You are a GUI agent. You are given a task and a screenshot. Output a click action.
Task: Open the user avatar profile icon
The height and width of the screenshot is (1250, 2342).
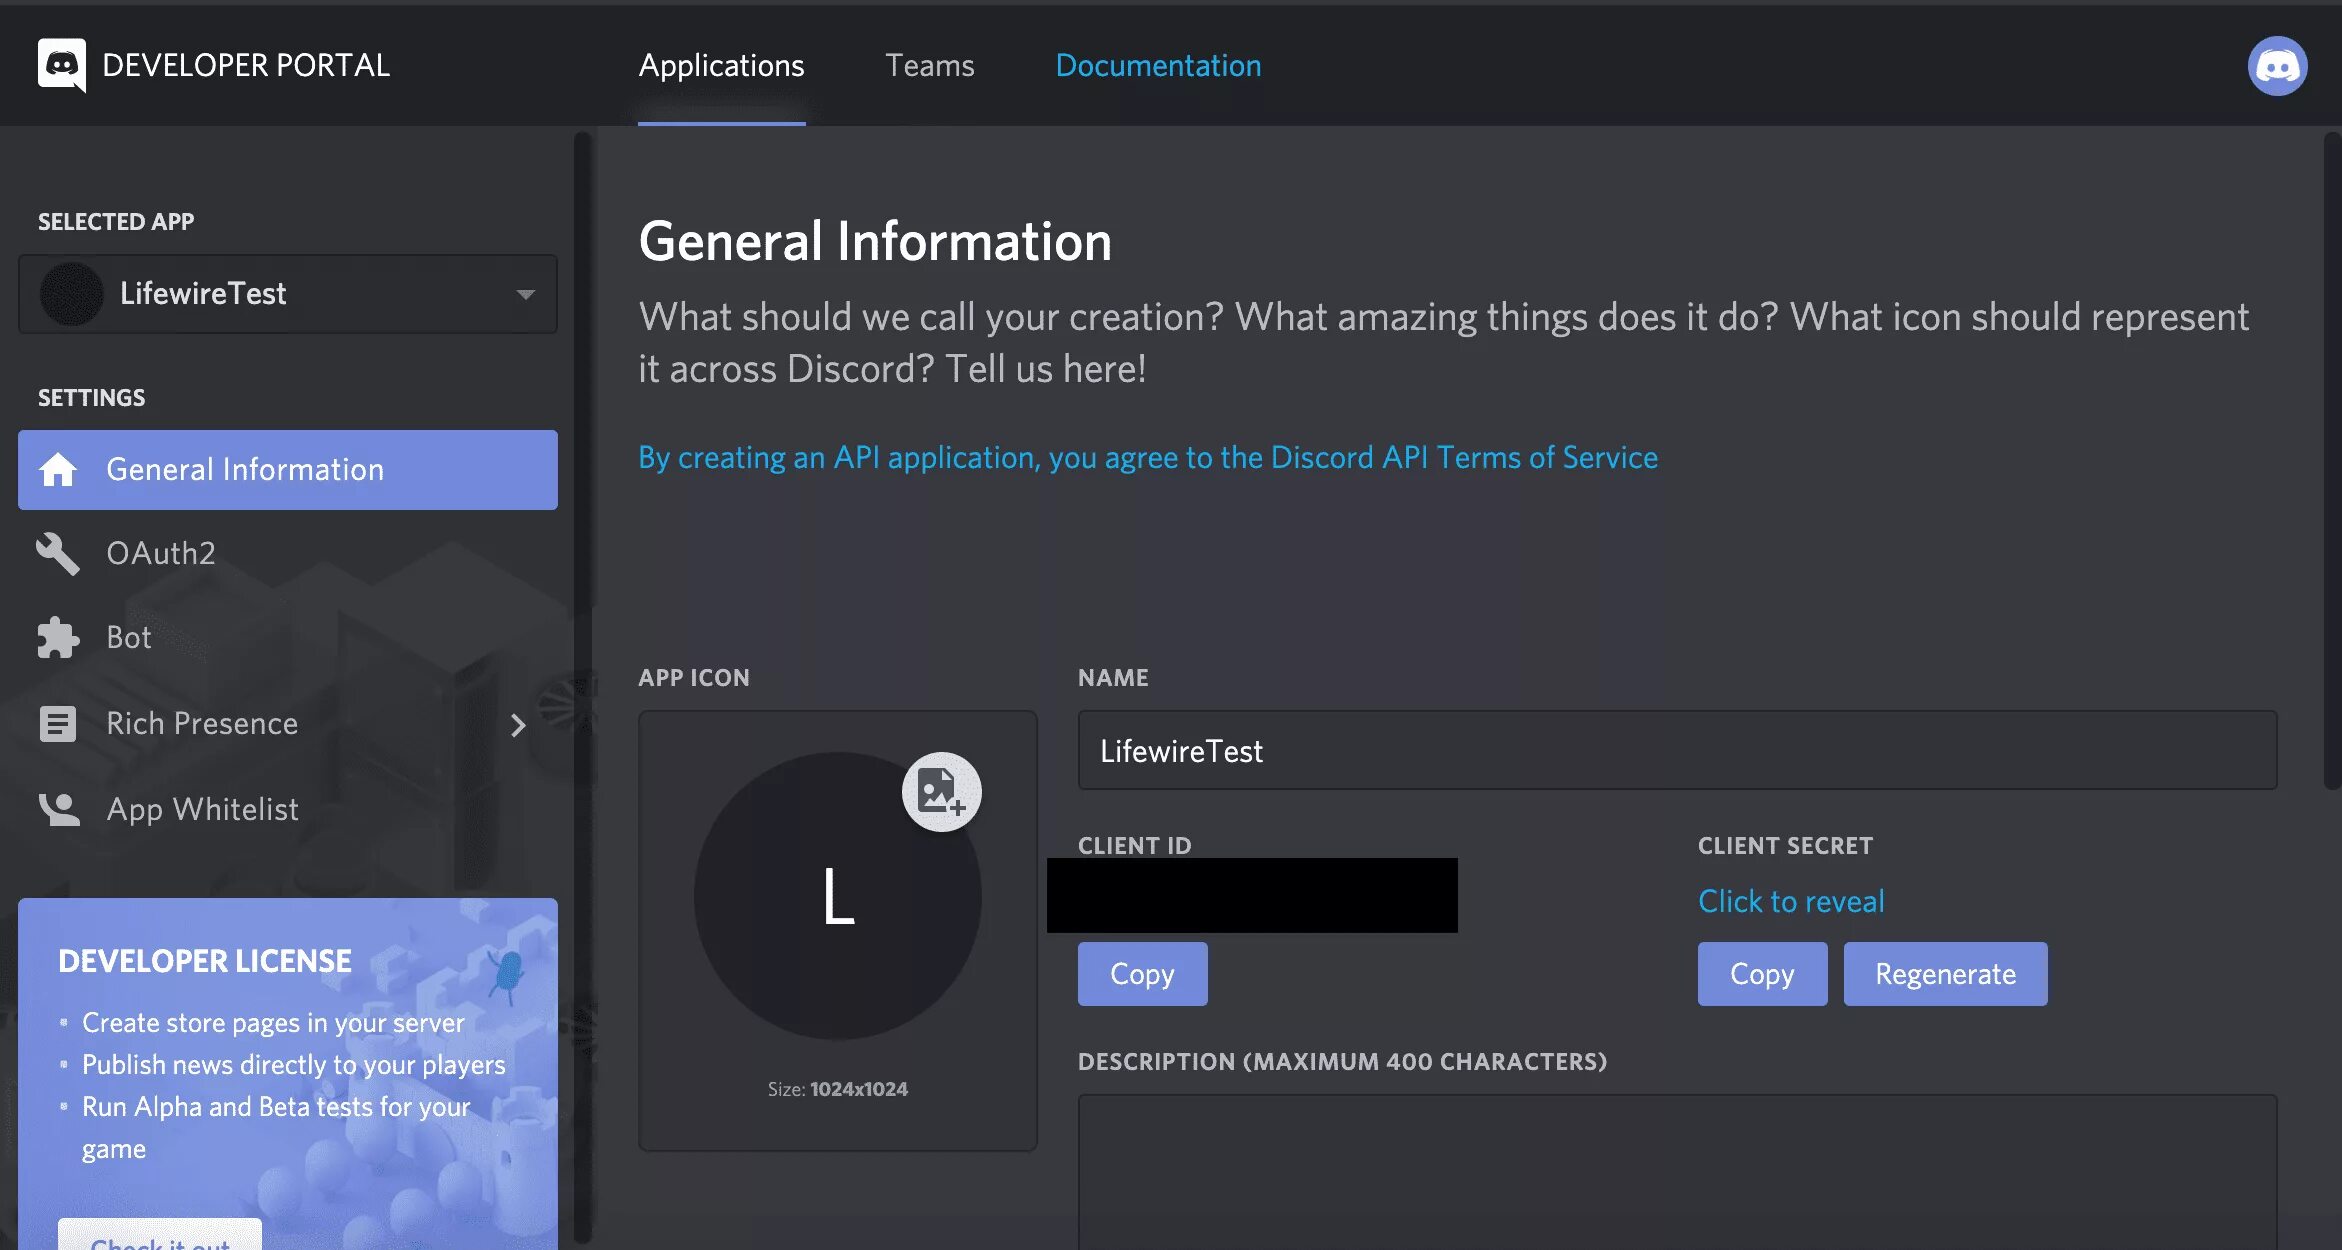pos(2277,66)
